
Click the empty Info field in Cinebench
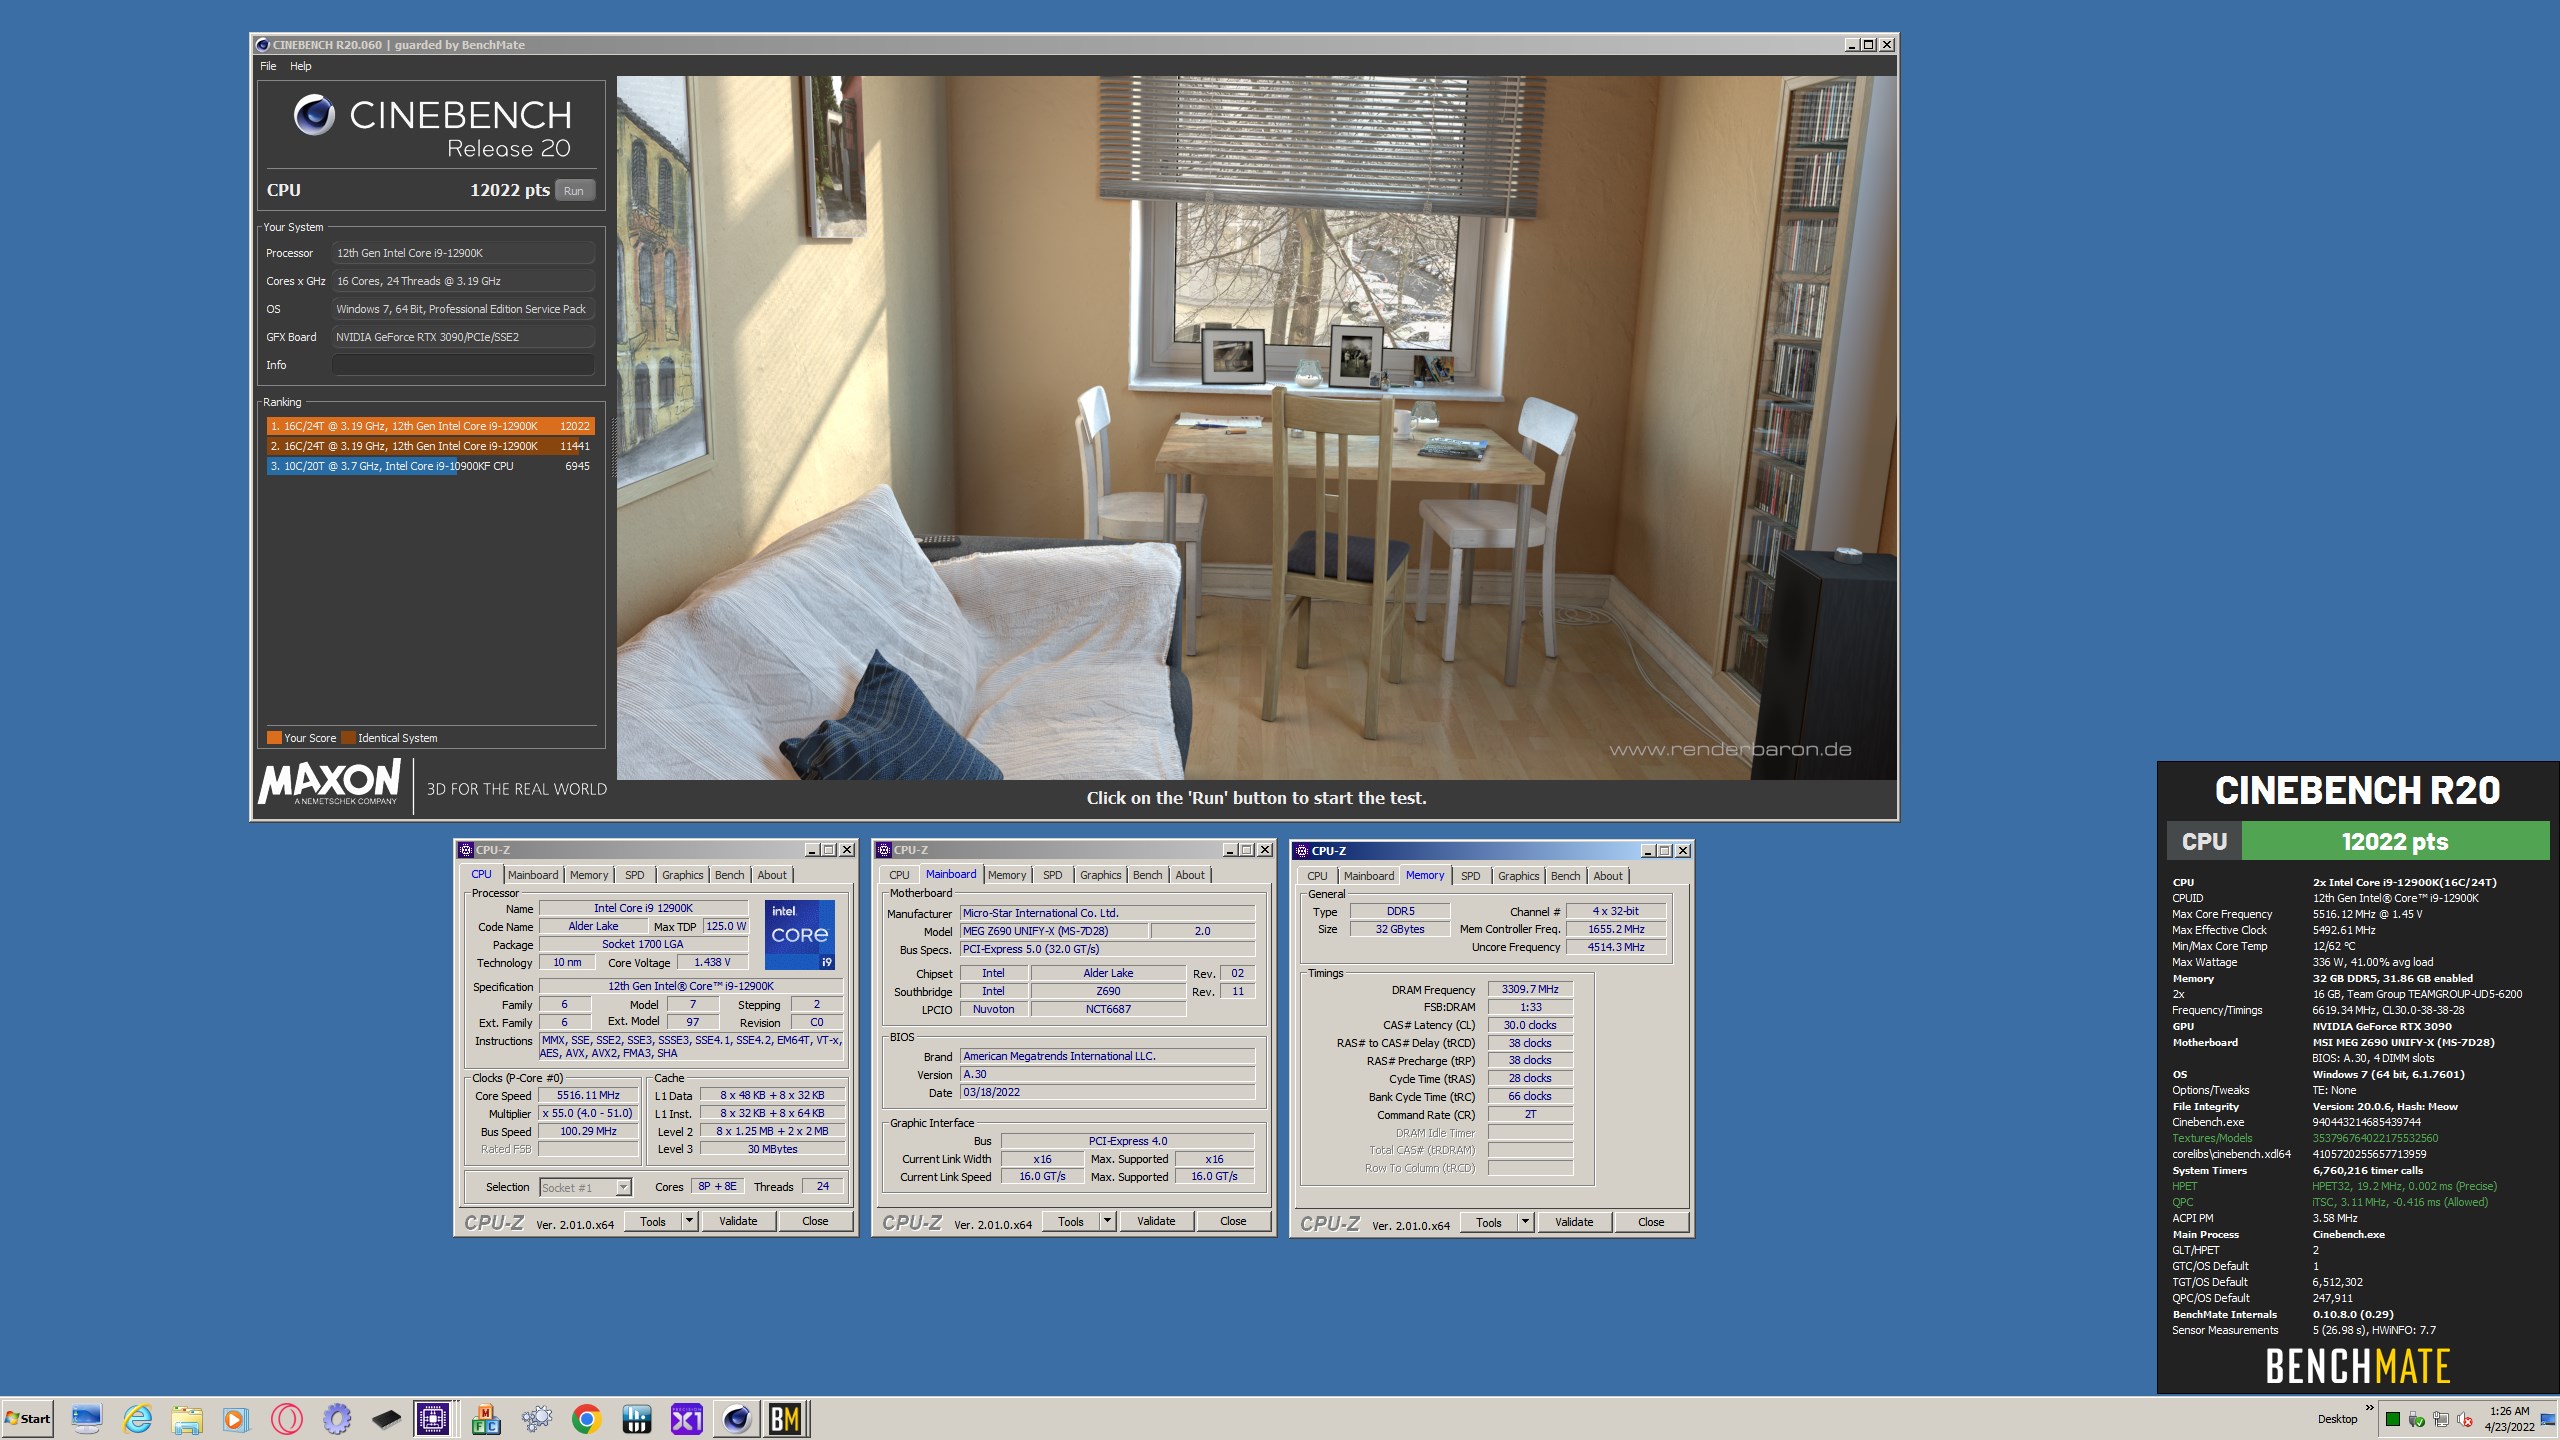[463, 365]
